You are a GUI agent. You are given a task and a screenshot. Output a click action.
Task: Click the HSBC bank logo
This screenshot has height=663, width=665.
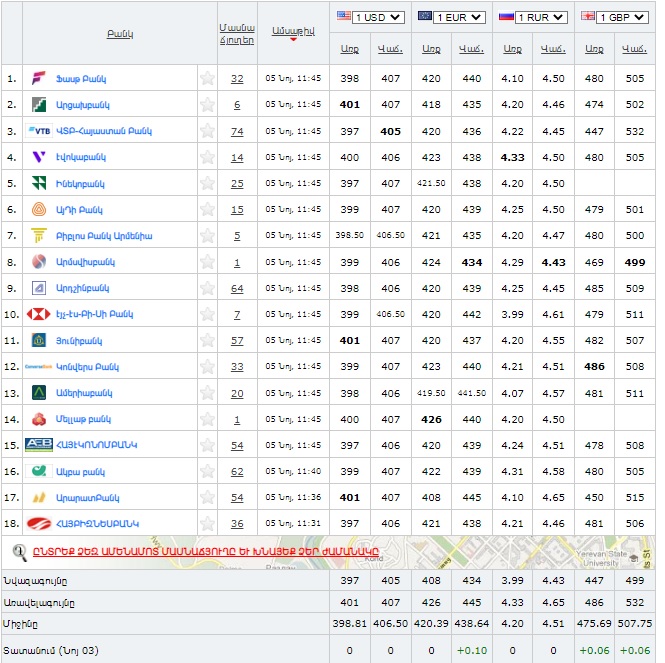point(39,314)
